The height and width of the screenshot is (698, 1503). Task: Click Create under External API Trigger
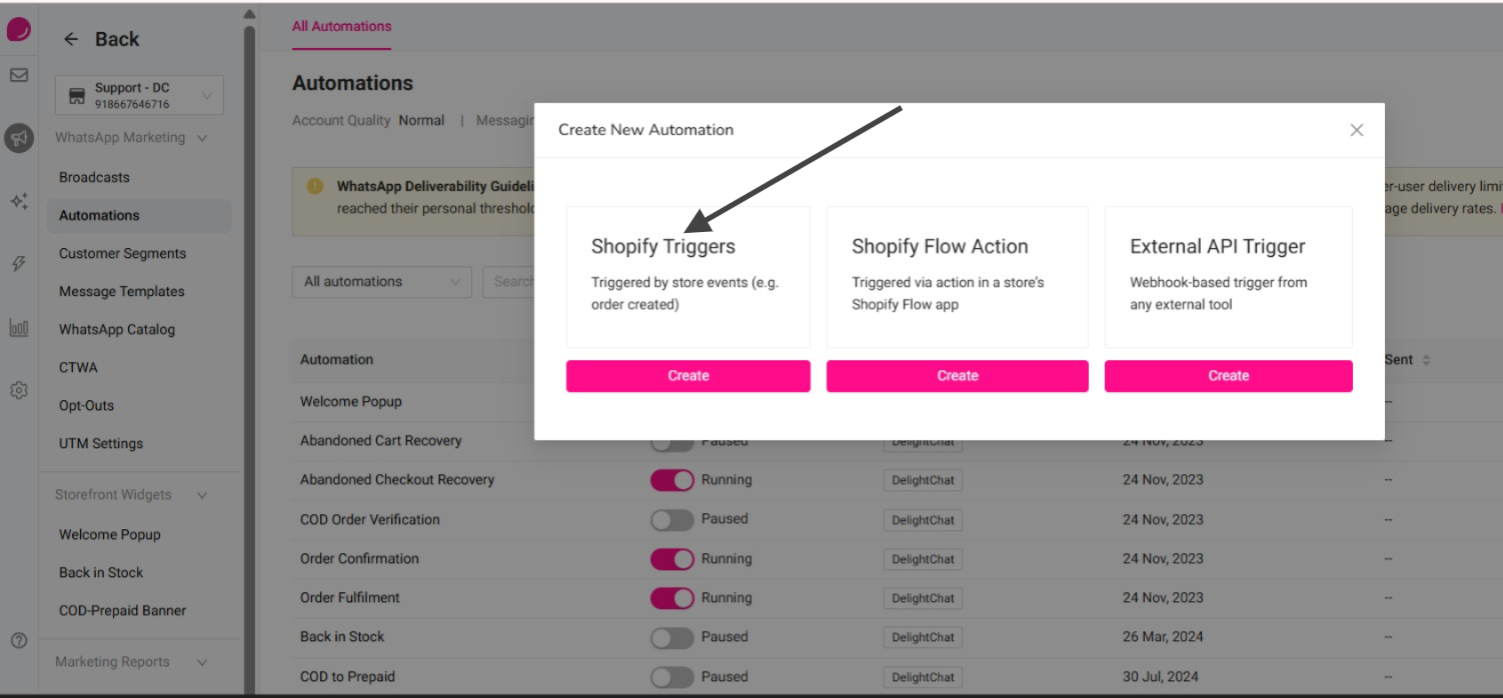point(1228,376)
